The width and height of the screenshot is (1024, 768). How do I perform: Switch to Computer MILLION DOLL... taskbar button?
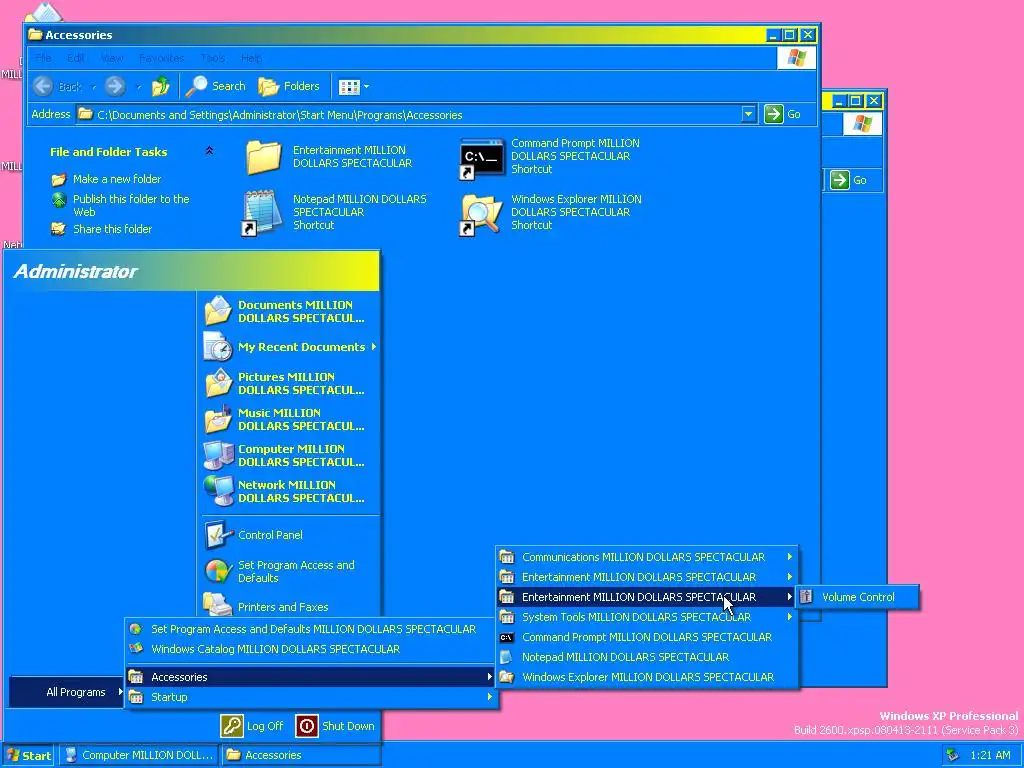140,756
